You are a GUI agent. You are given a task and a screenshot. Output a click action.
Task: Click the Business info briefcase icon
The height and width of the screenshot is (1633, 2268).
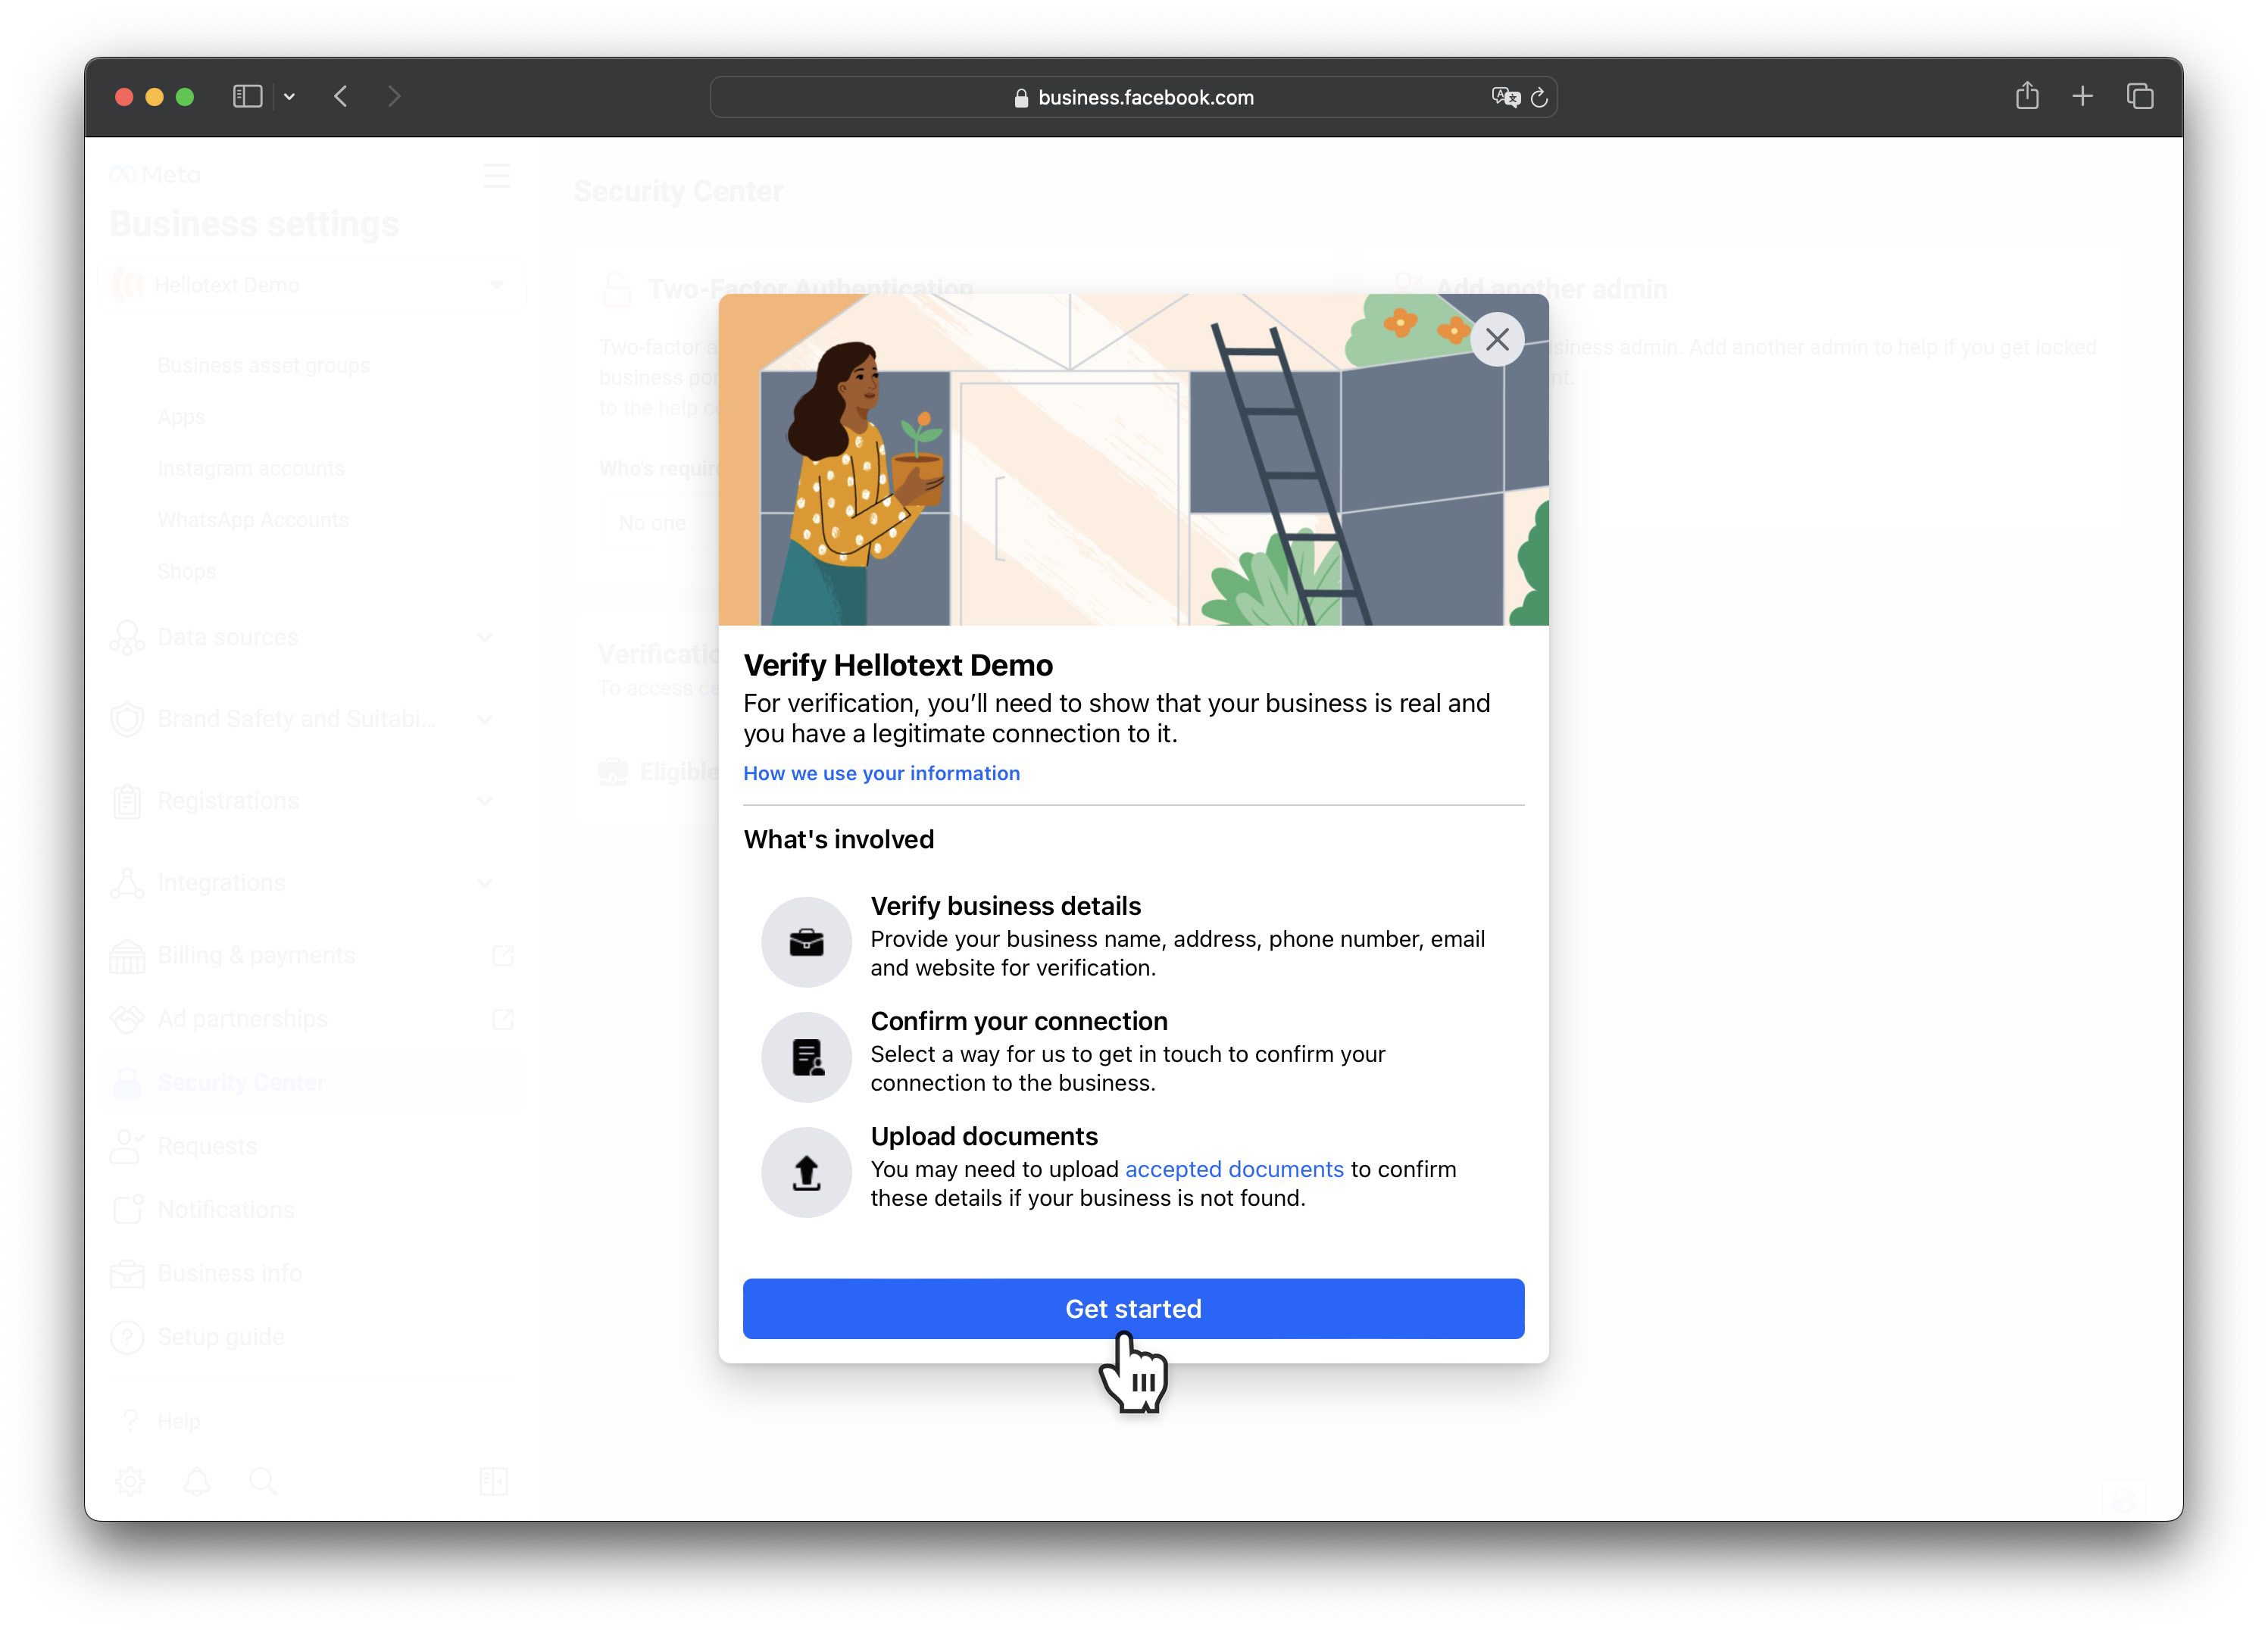click(x=127, y=1273)
